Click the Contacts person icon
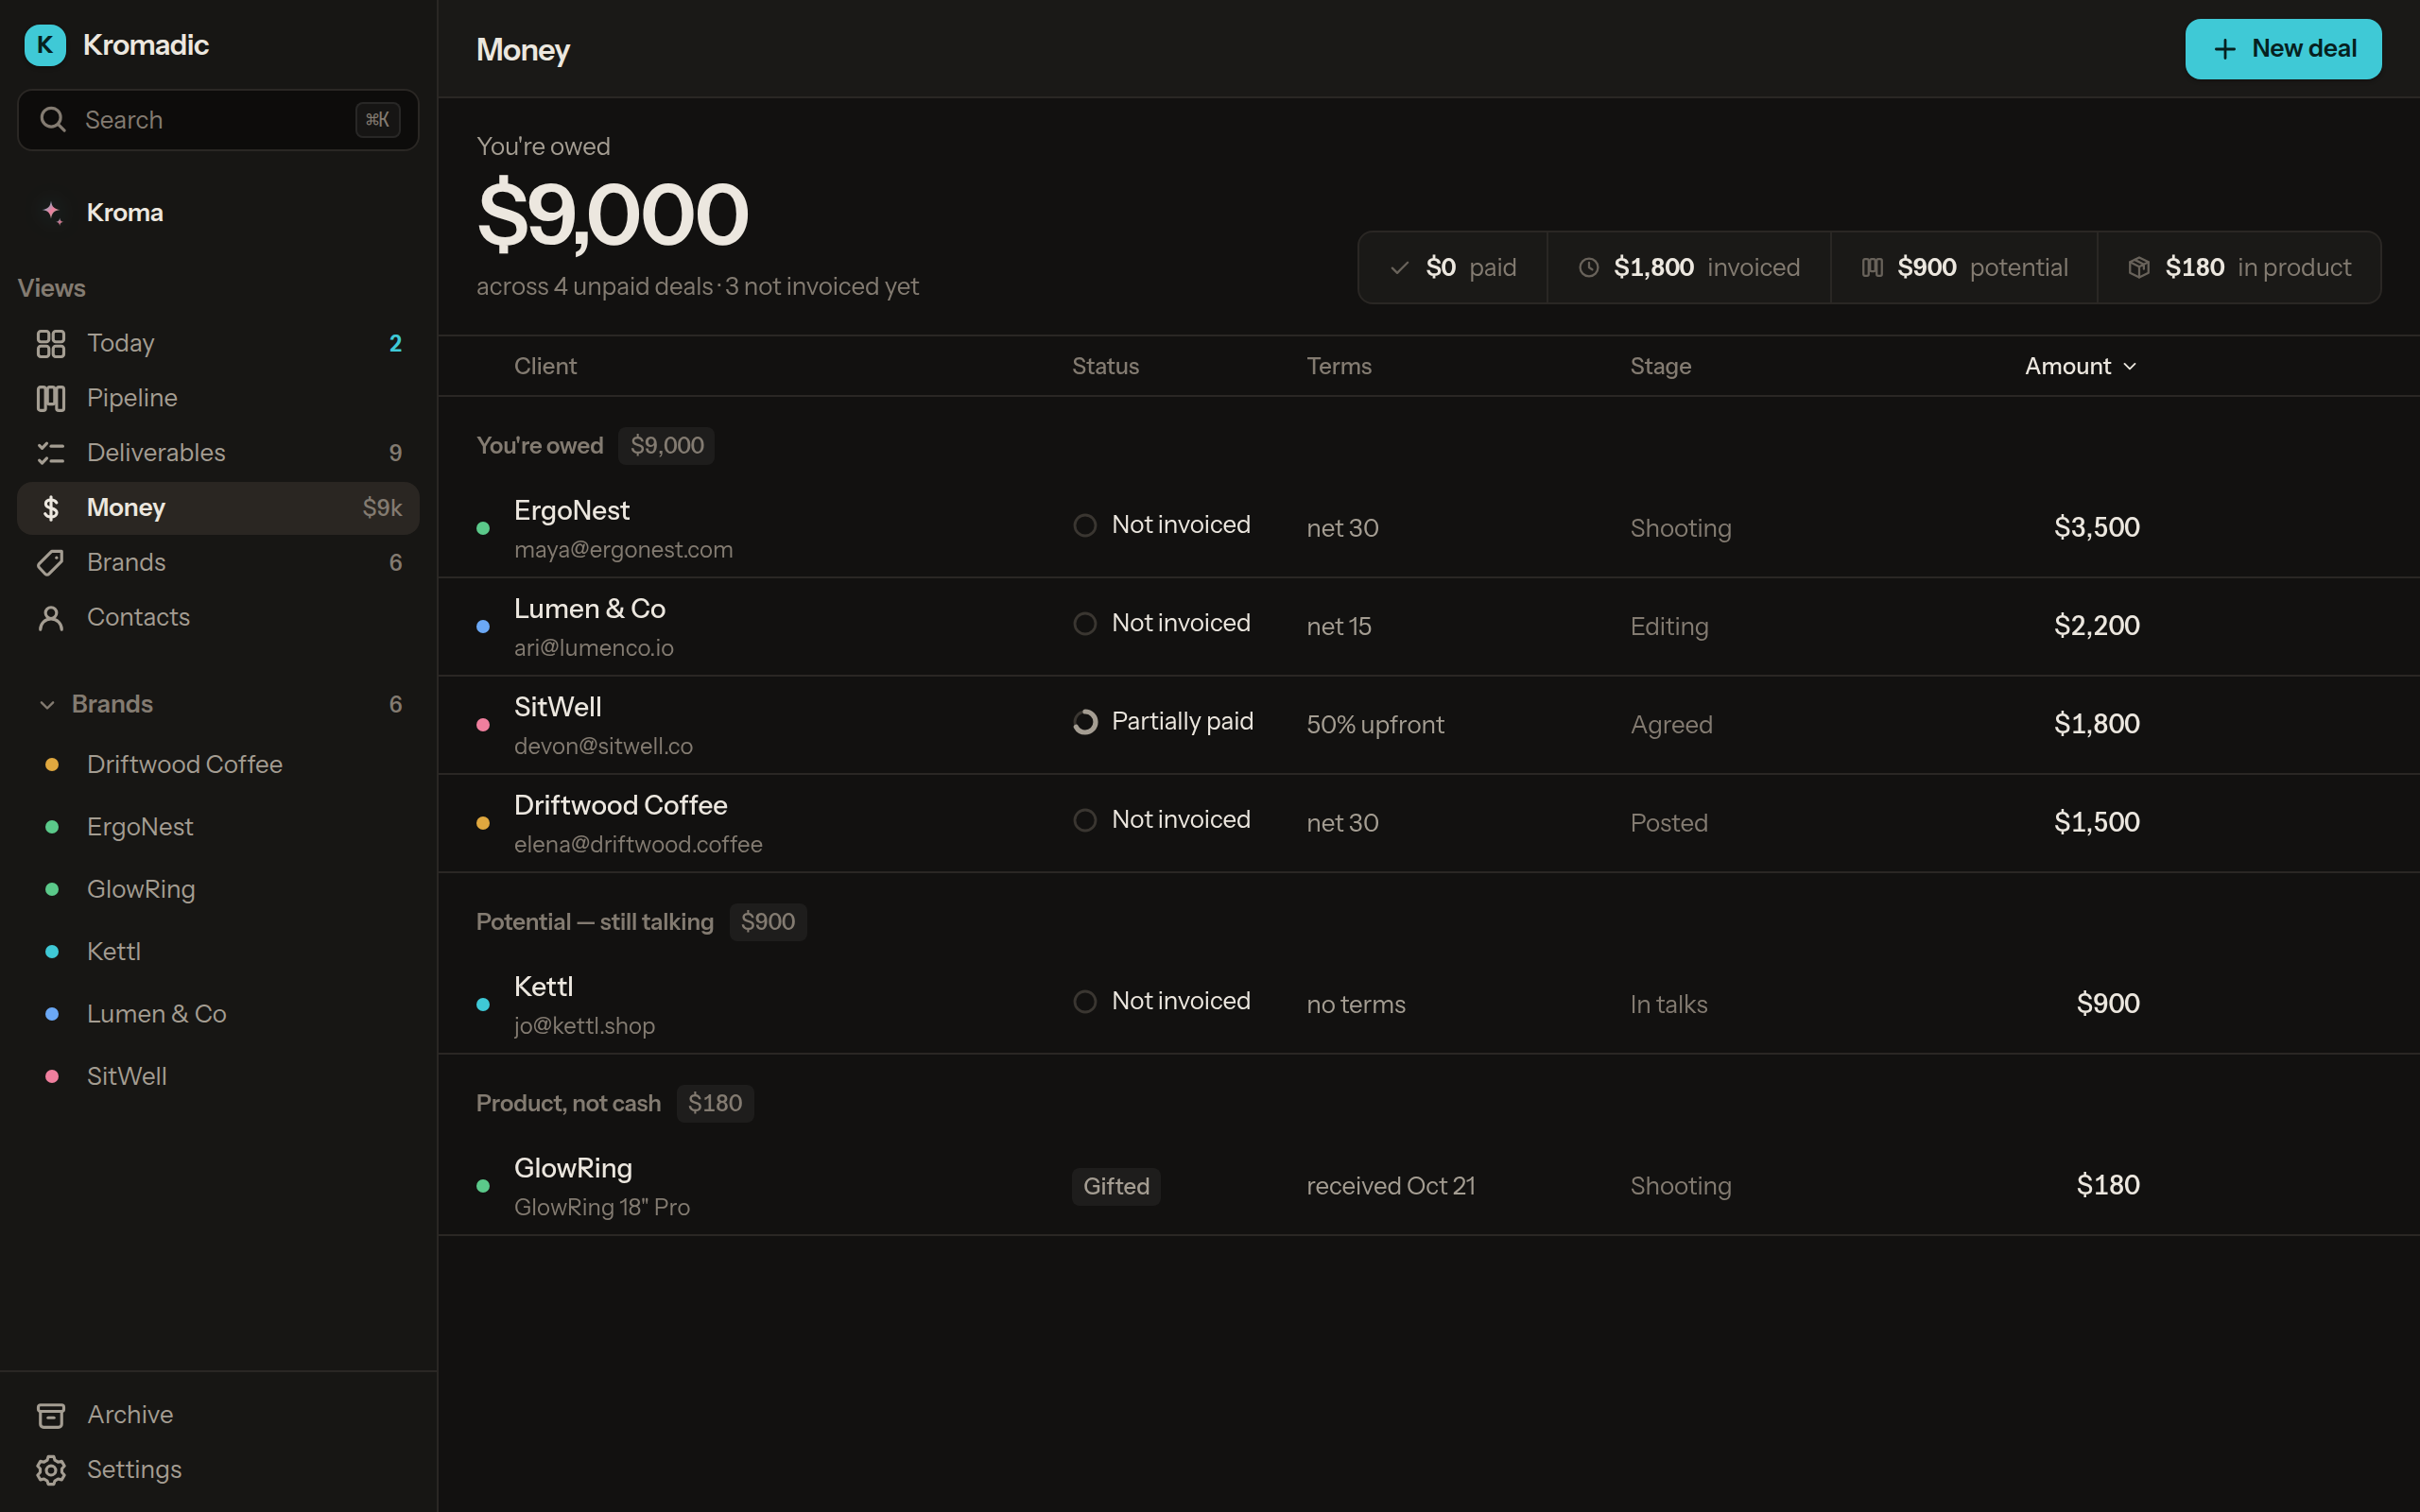The image size is (2420, 1512). click(51, 618)
